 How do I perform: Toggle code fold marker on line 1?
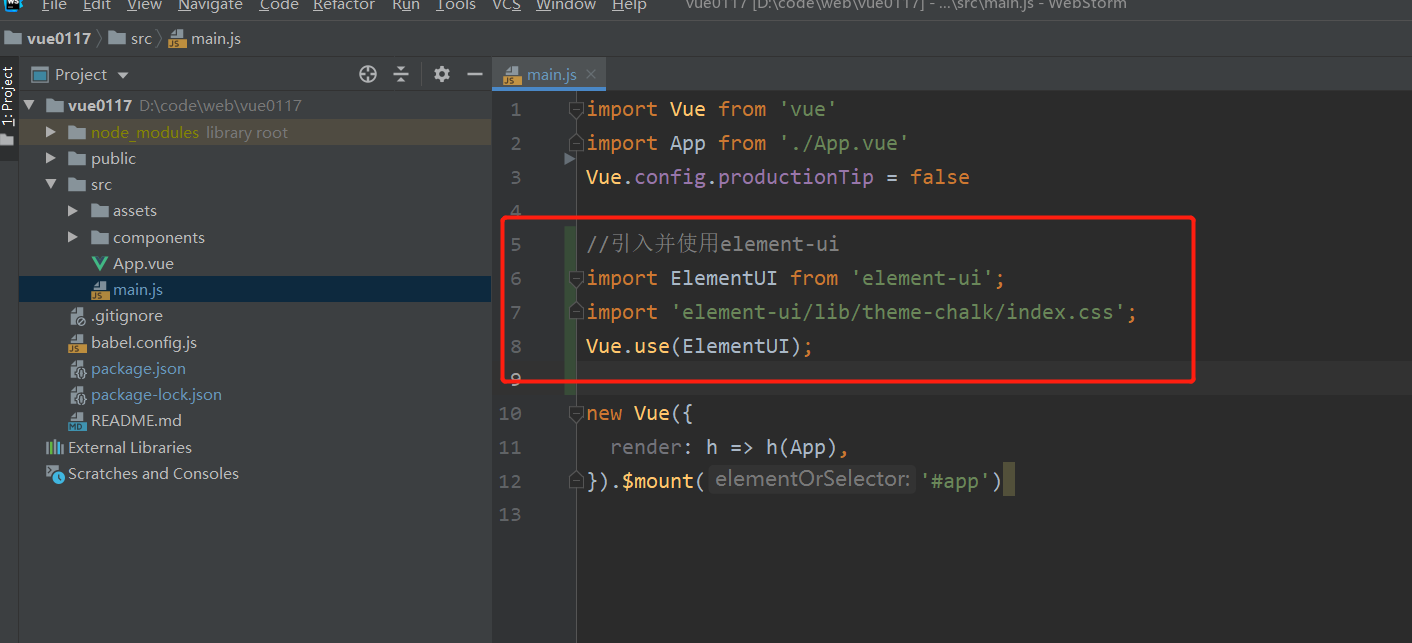click(575, 109)
